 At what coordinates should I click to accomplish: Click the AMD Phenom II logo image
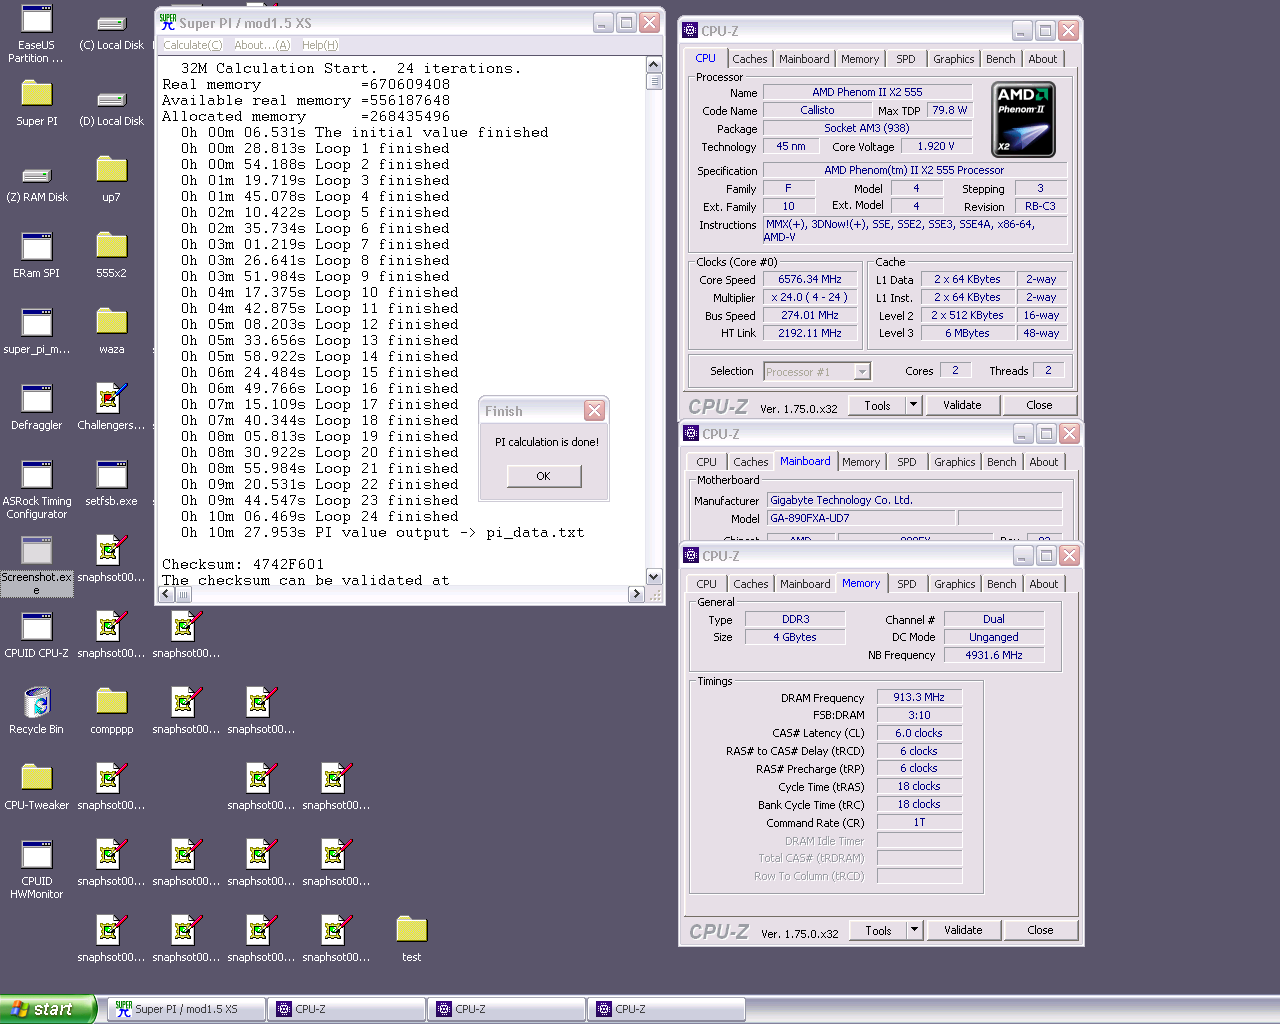point(1023,120)
